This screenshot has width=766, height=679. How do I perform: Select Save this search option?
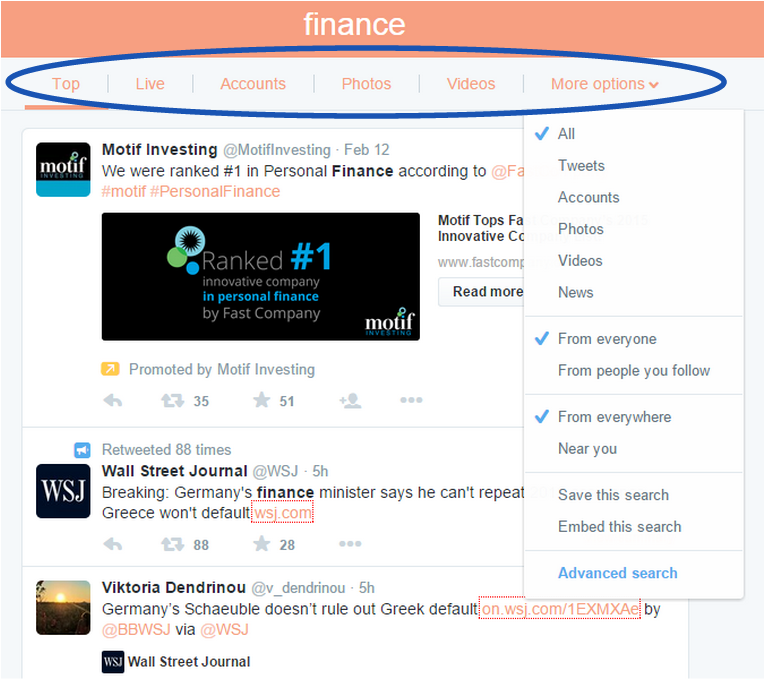[x=613, y=495]
